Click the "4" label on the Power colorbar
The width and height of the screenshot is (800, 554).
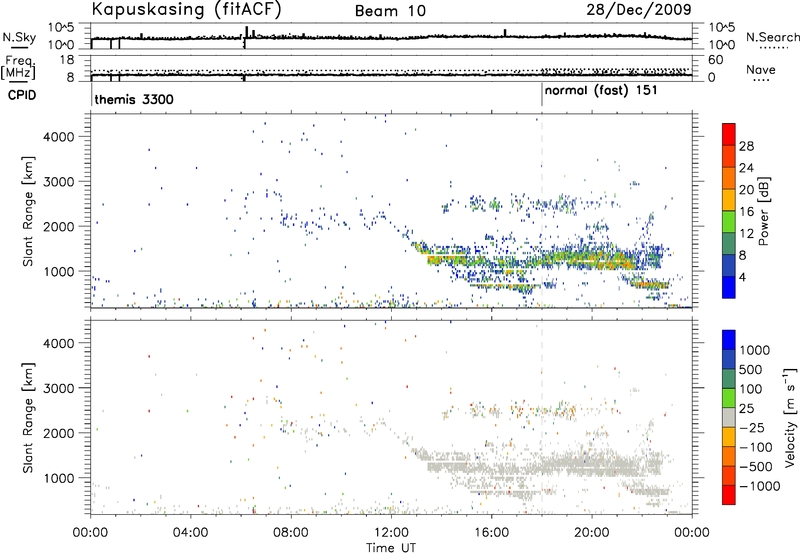(x=743, y=277)
